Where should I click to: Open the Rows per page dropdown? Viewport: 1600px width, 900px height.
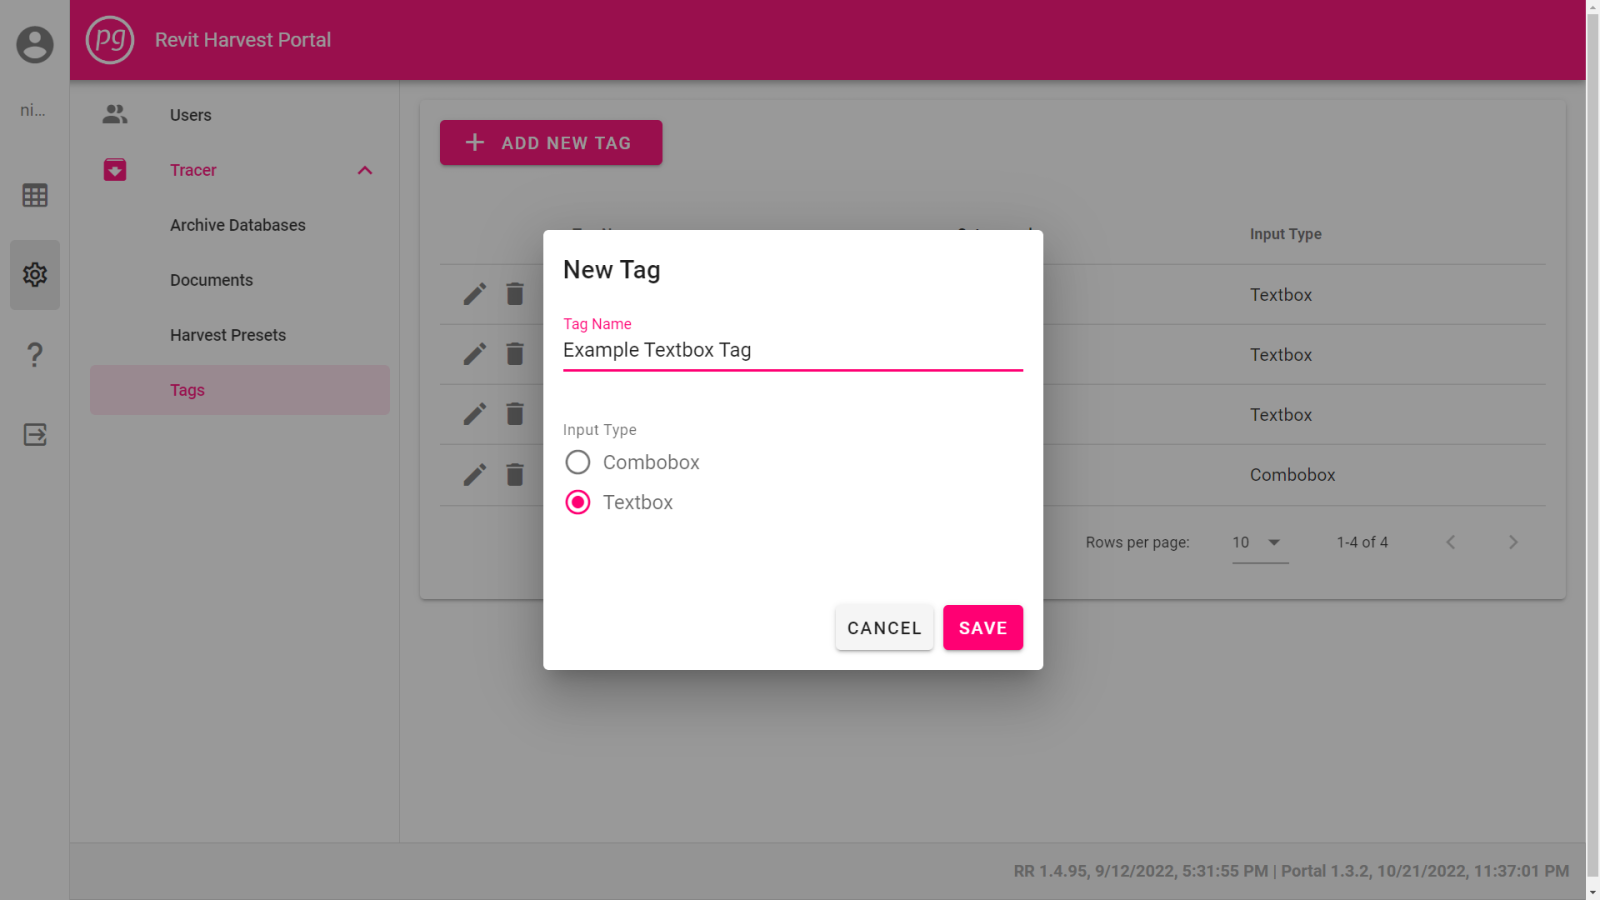[1259, 542]
